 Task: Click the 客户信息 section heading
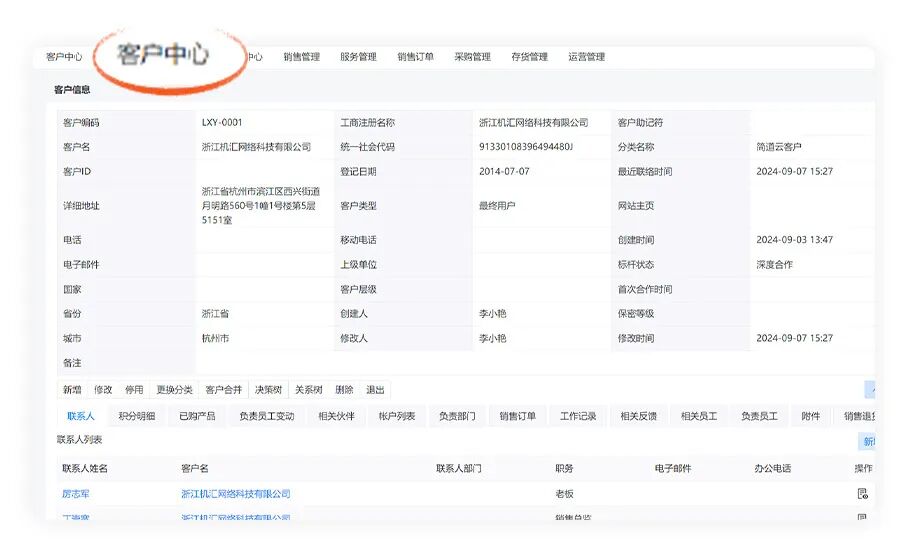click(72, 90)
